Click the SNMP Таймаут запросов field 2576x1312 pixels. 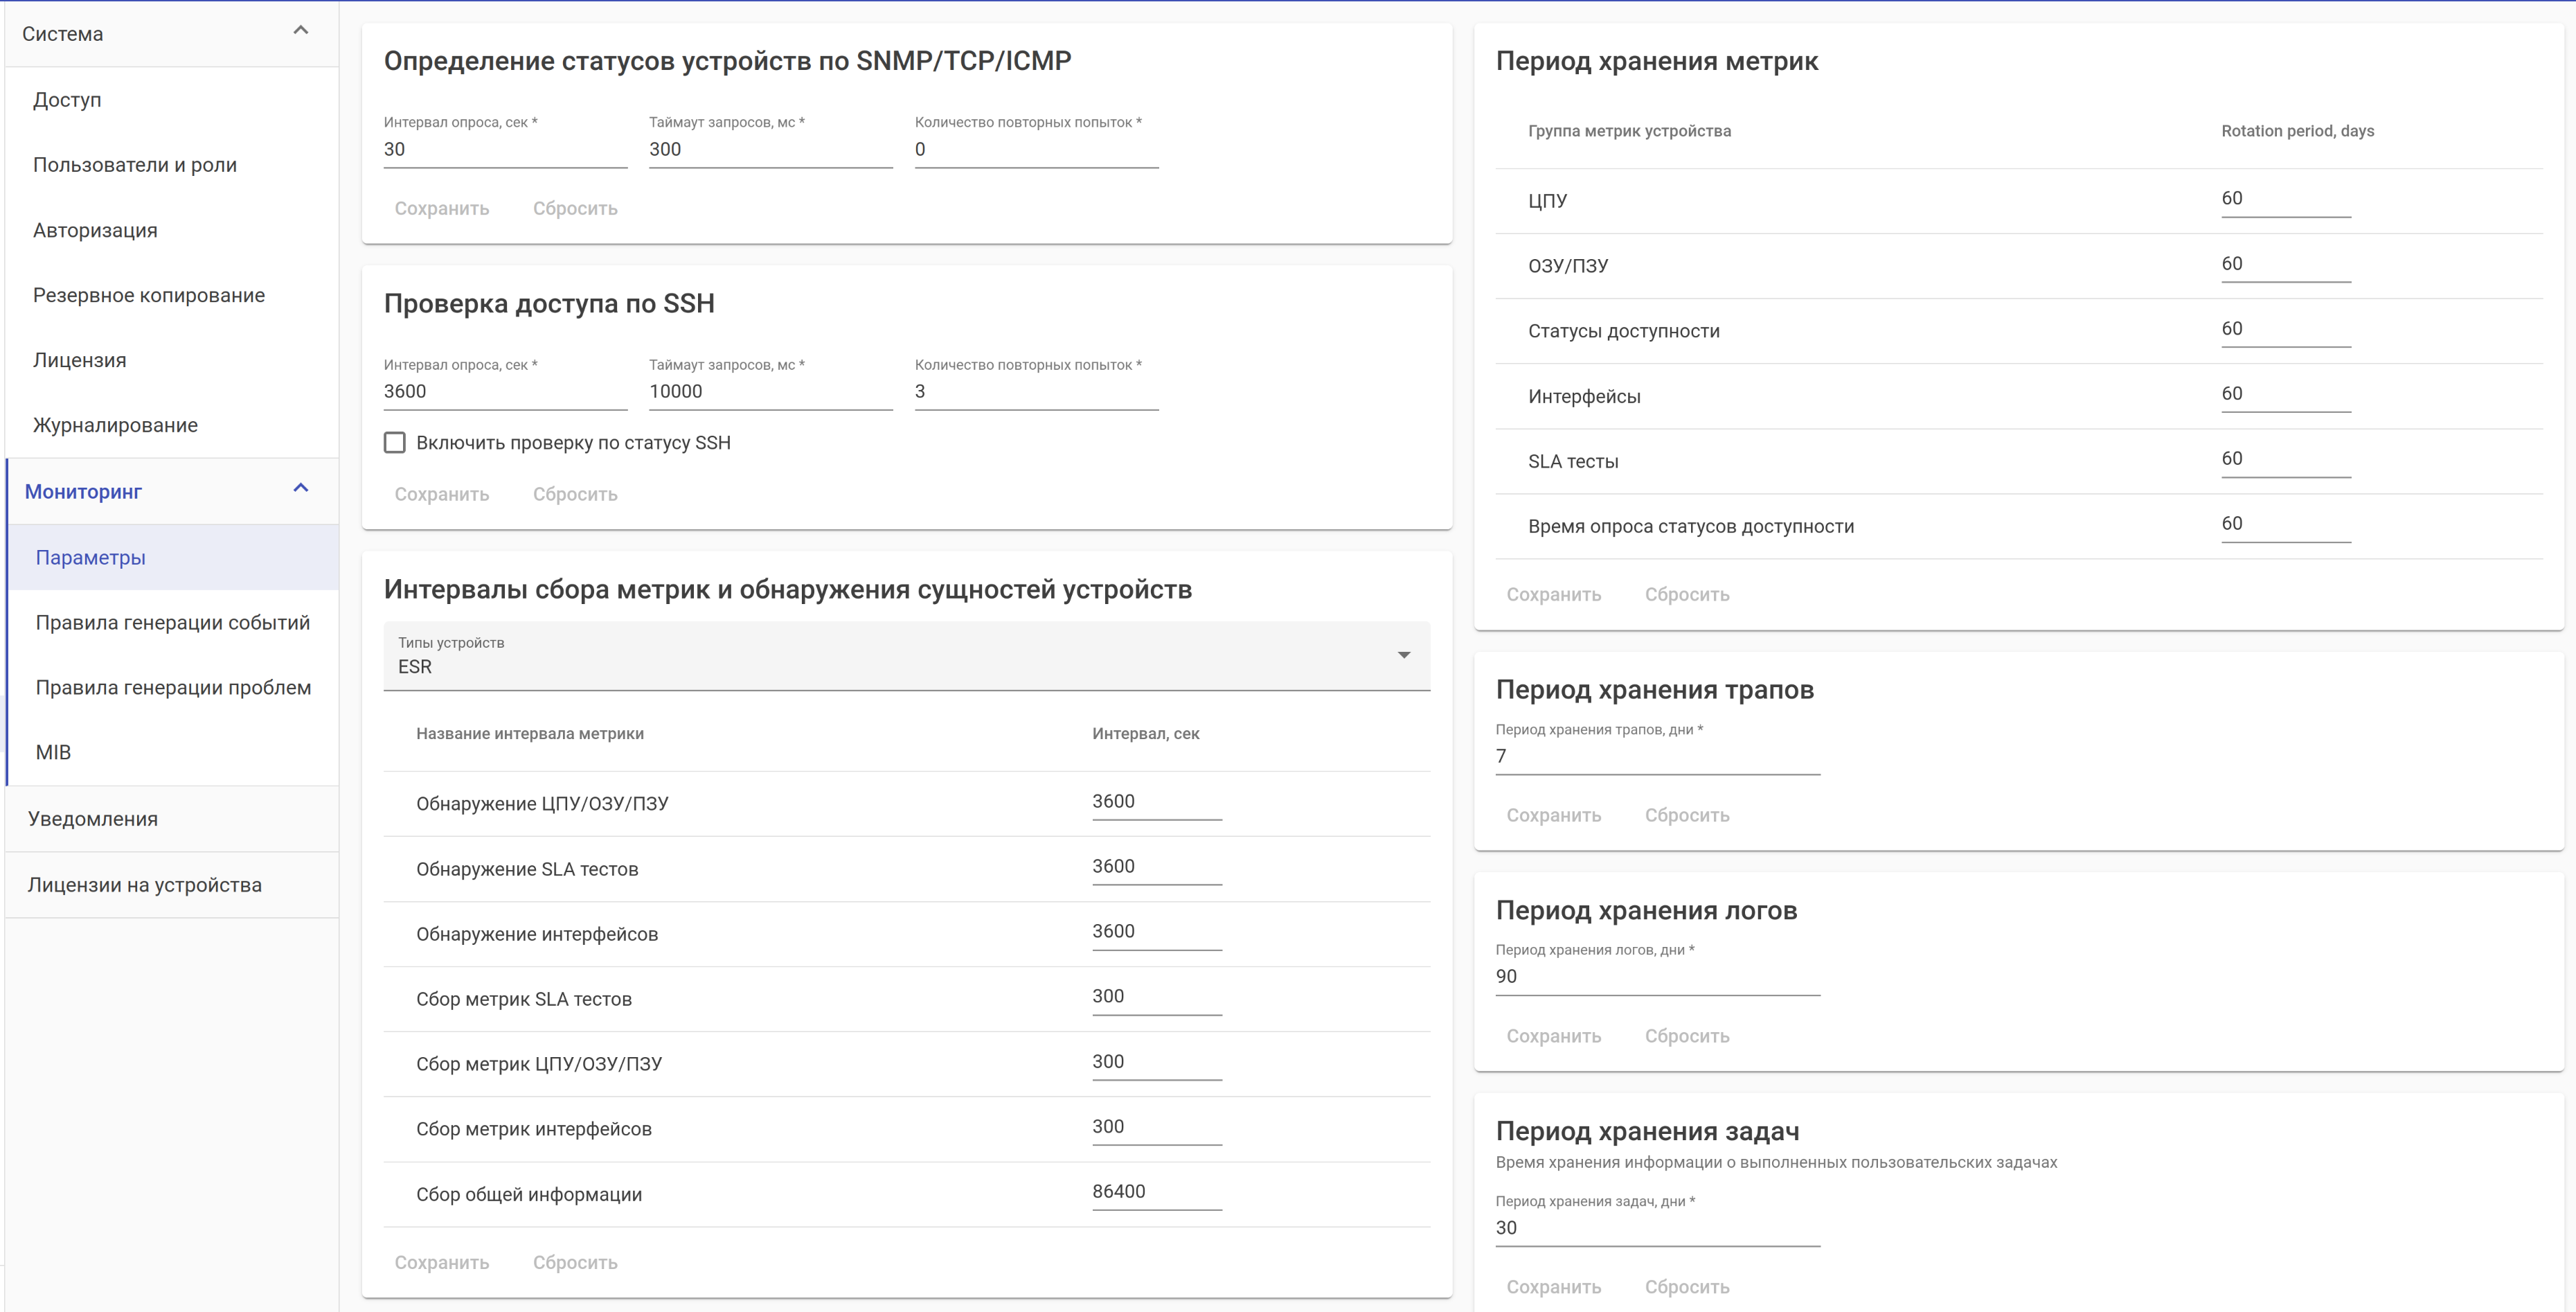[769, 150]
